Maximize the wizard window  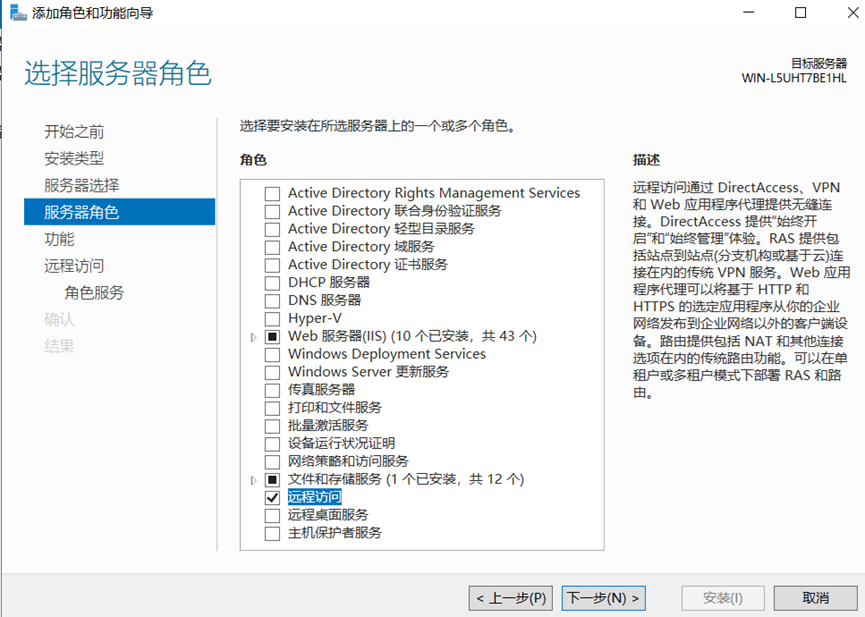point(800,13)
